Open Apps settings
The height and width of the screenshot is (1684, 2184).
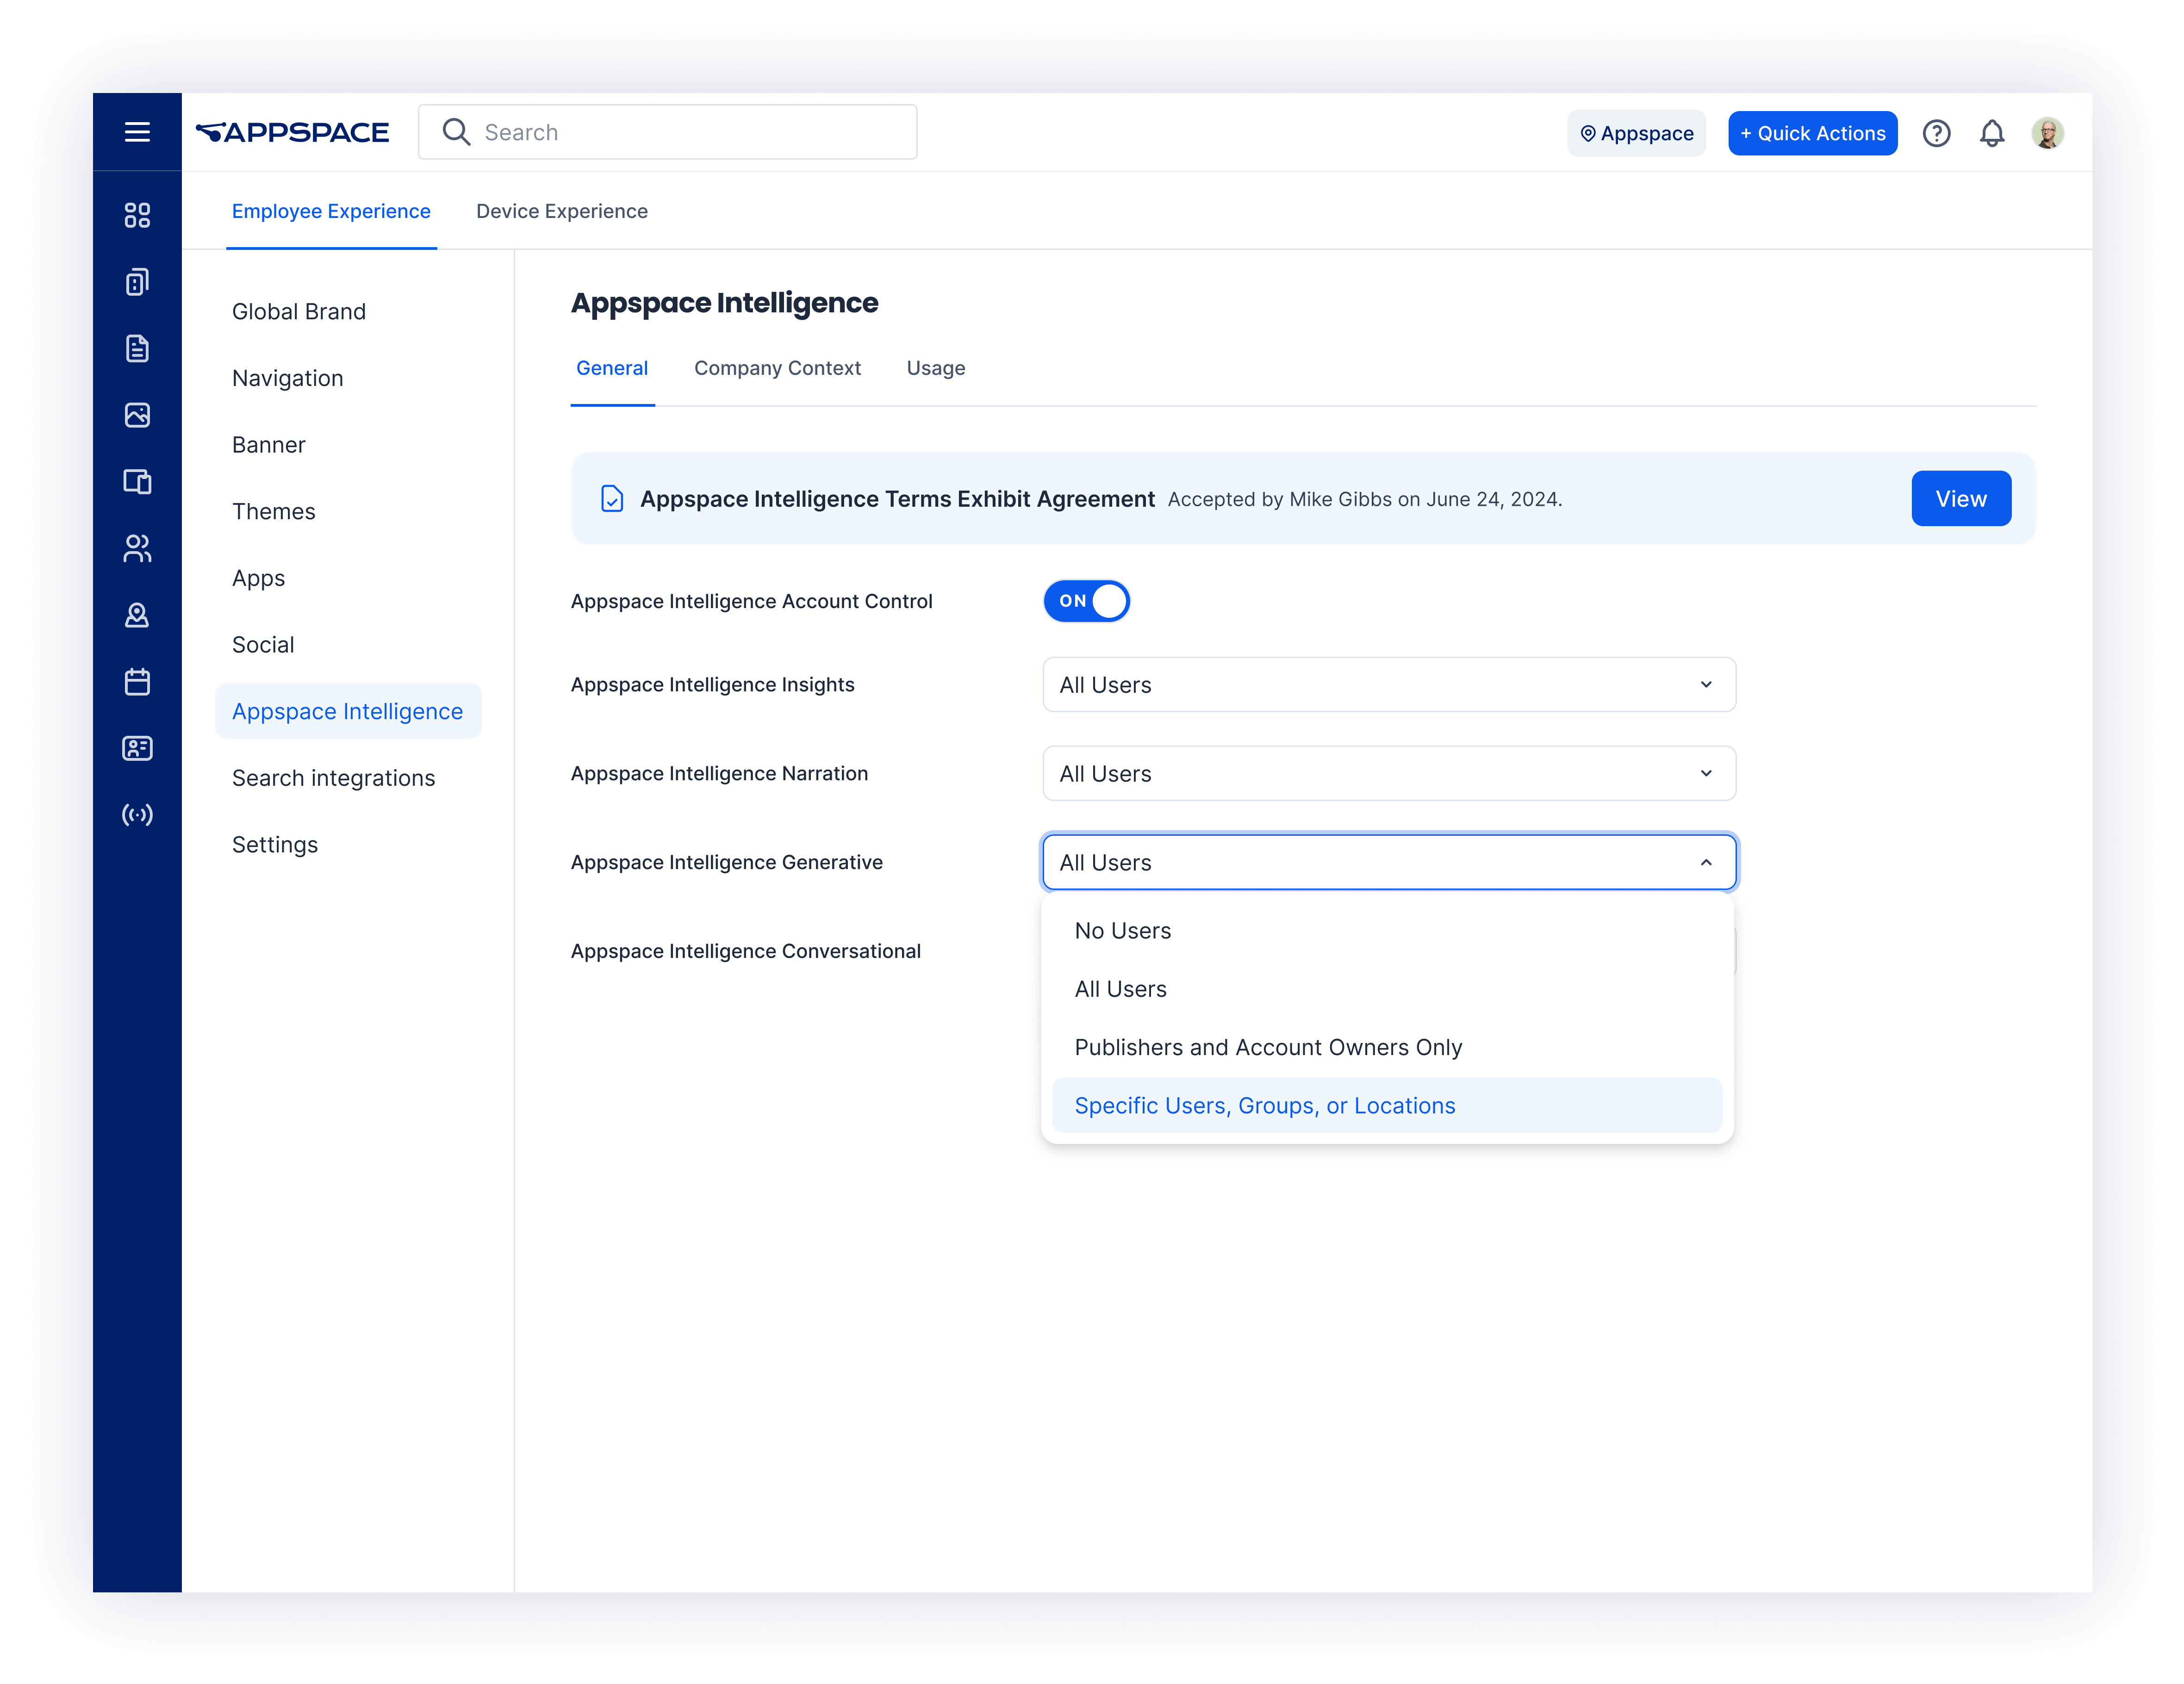coord(259,578)
